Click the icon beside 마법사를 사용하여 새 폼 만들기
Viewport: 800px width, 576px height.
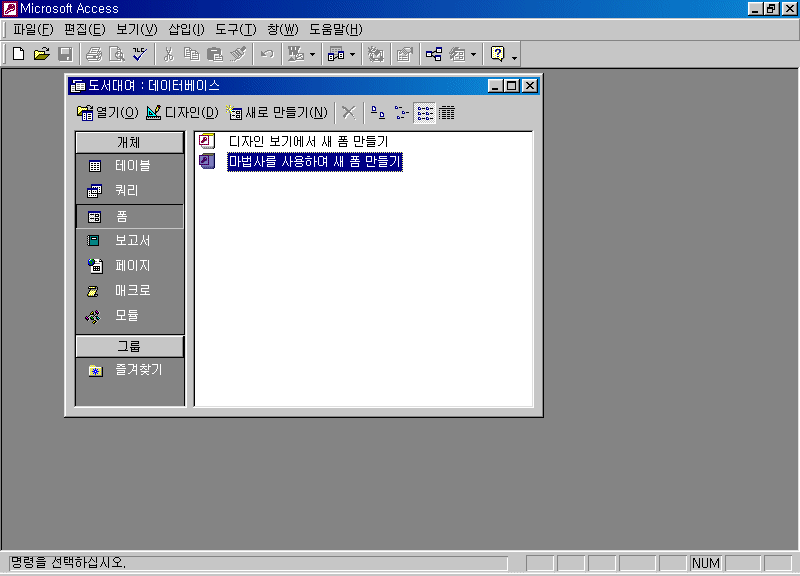pos(207,161)
